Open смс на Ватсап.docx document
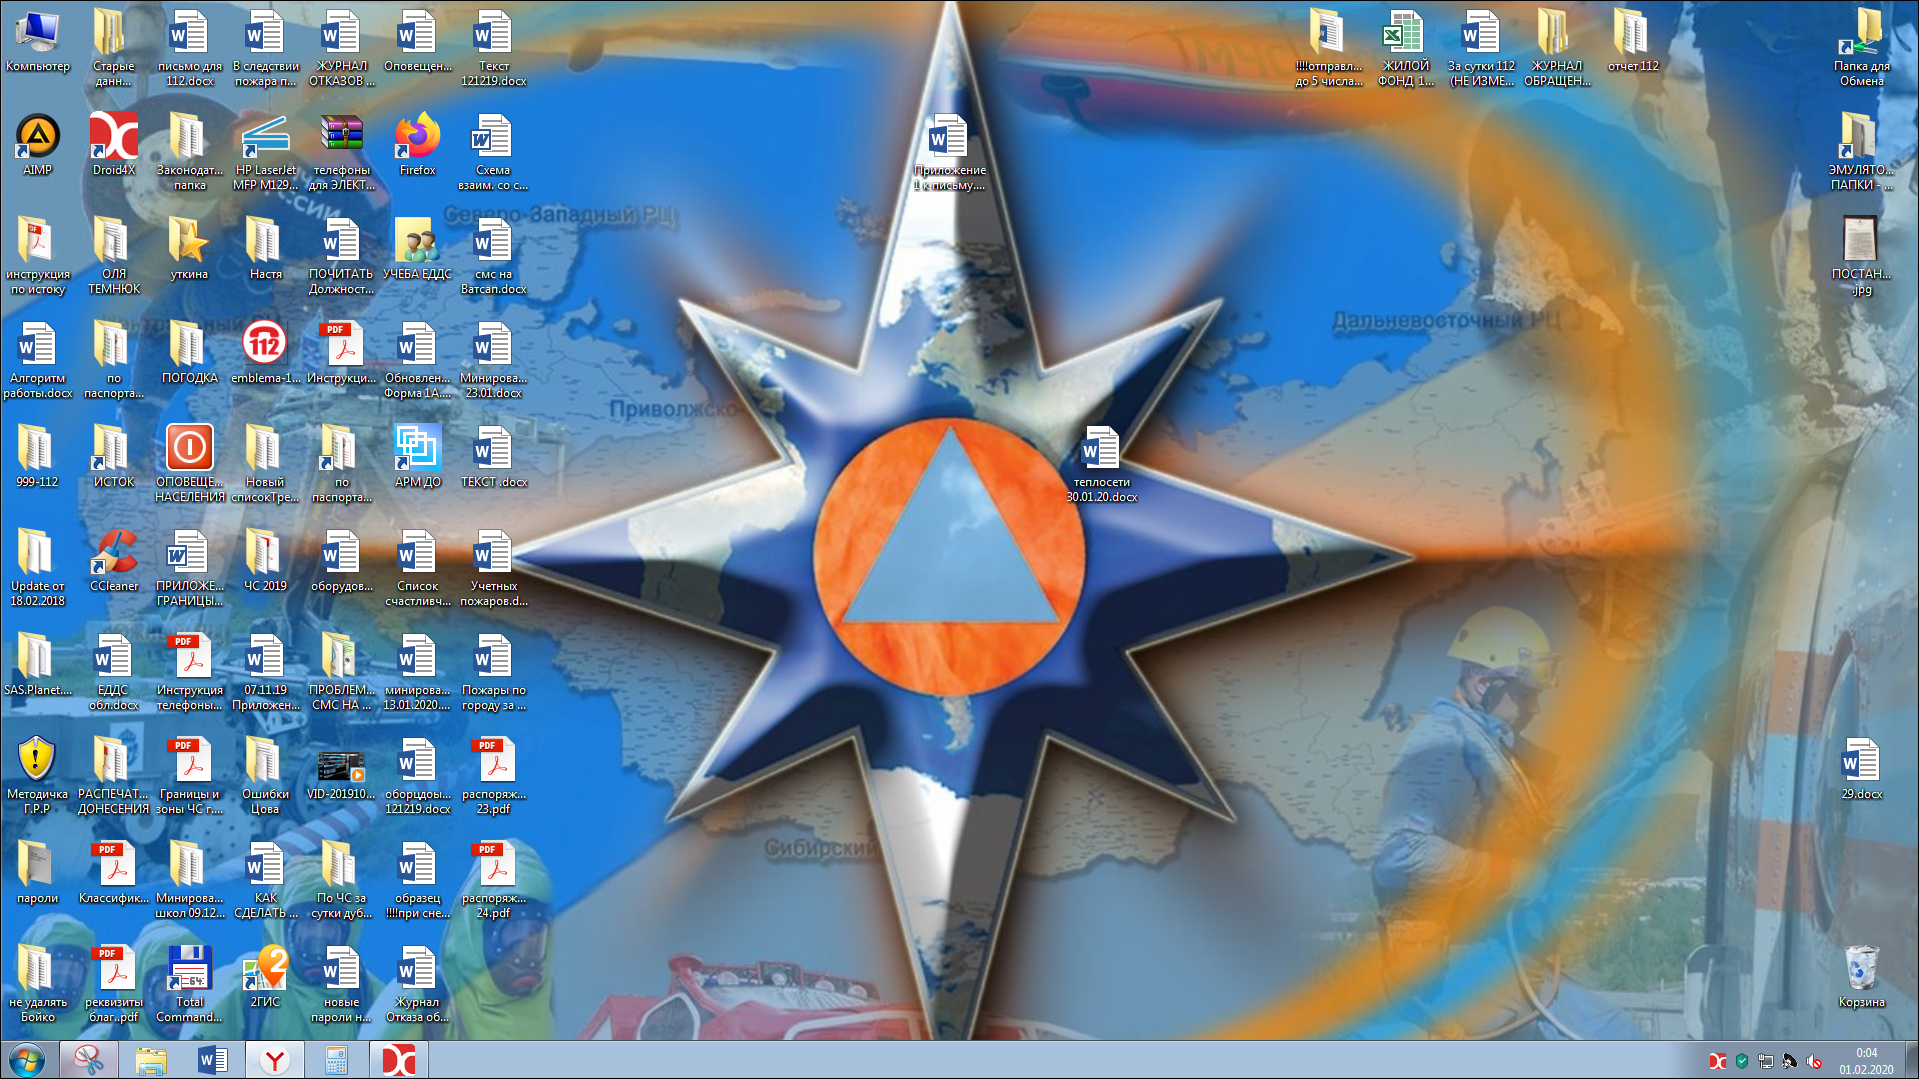The width and height of the screenshot is (1919, 1079). click(x=494, y=256)
